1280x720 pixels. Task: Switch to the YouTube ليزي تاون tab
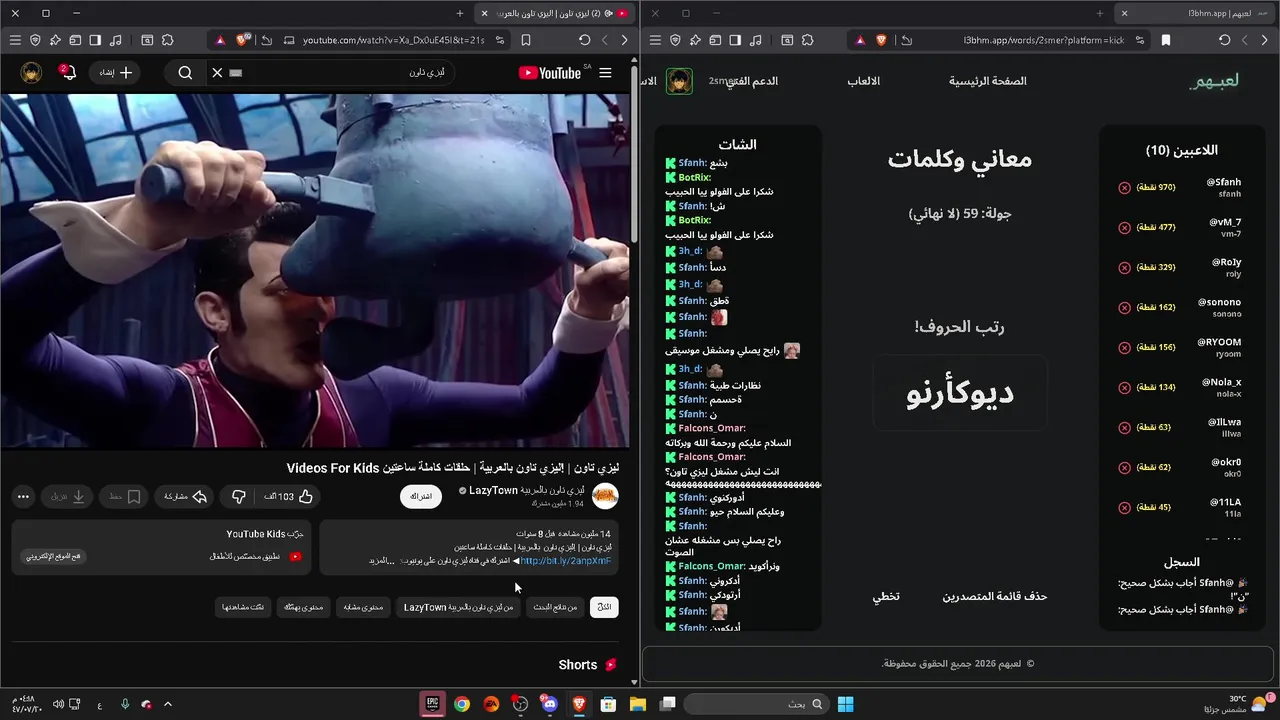pos(556,13)
